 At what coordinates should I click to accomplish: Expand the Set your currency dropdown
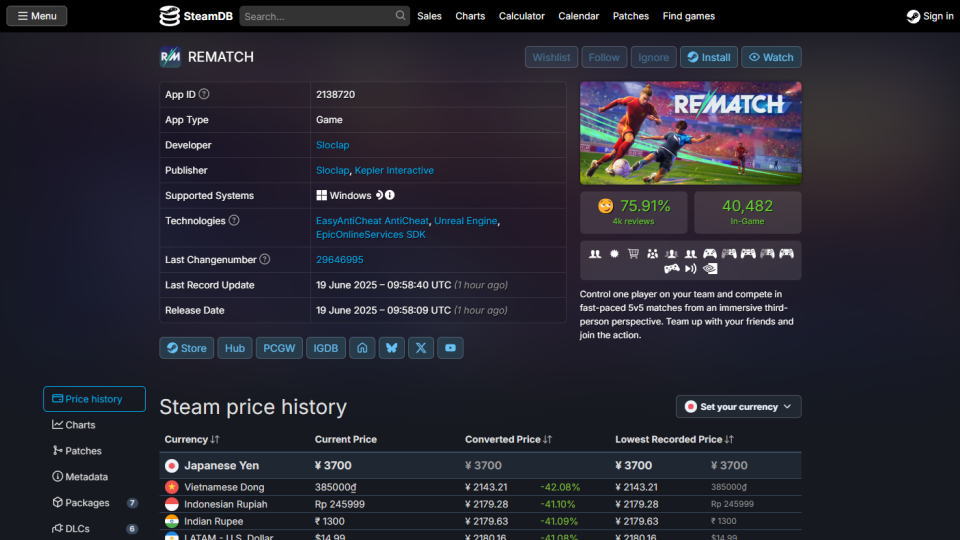(738, 407)
